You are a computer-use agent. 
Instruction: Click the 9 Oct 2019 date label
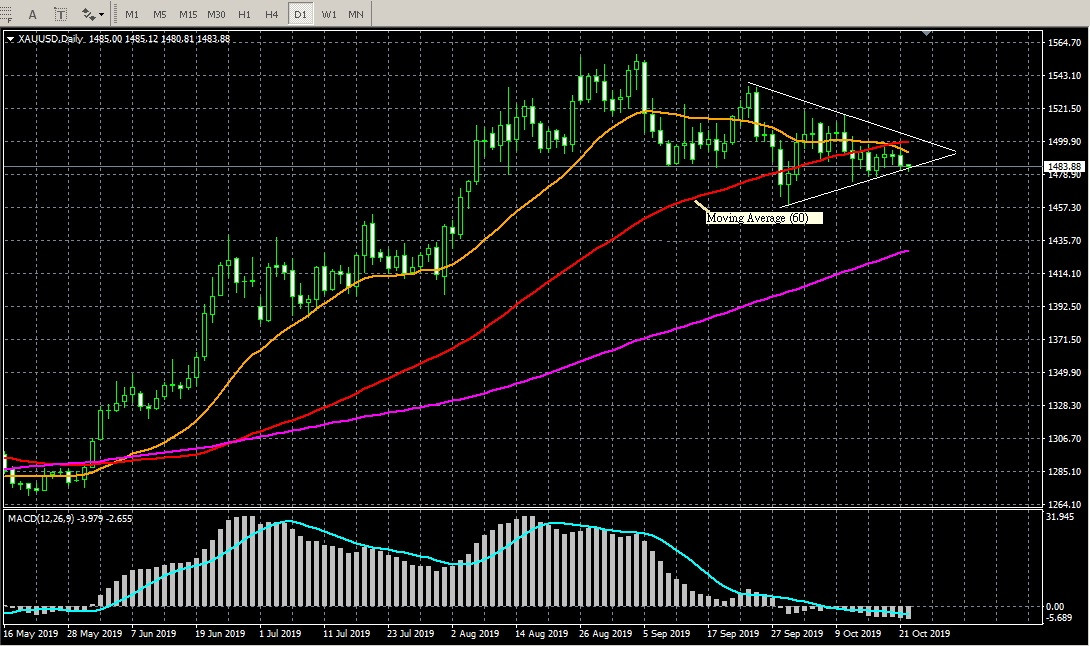coord(858,633)
